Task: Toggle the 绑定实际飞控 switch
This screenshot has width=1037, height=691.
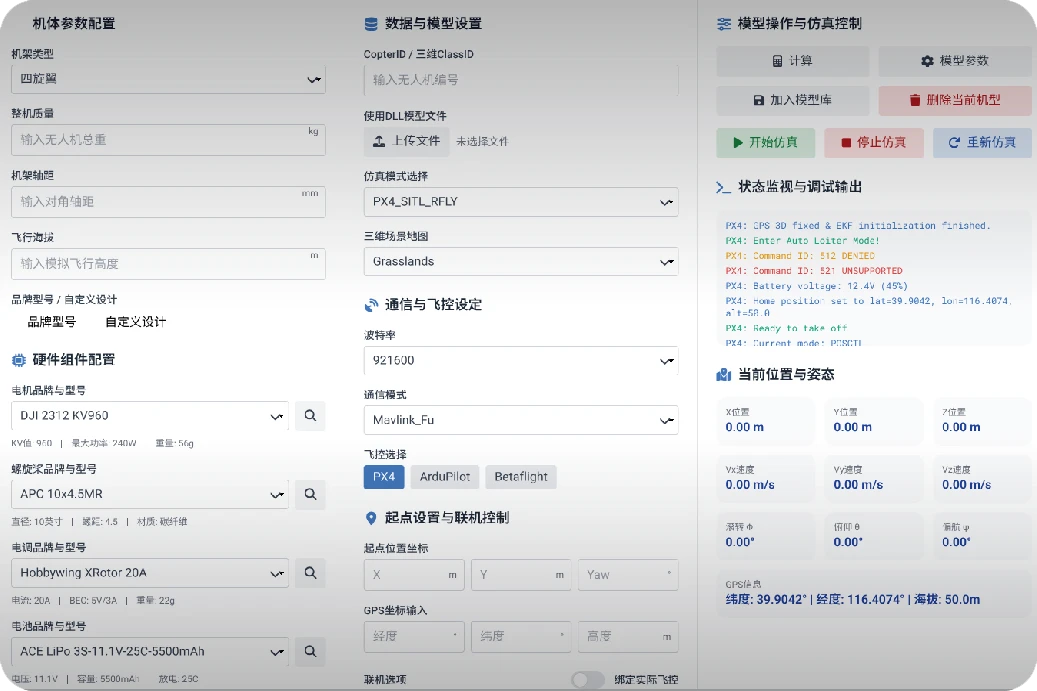Action: [587, 680]
